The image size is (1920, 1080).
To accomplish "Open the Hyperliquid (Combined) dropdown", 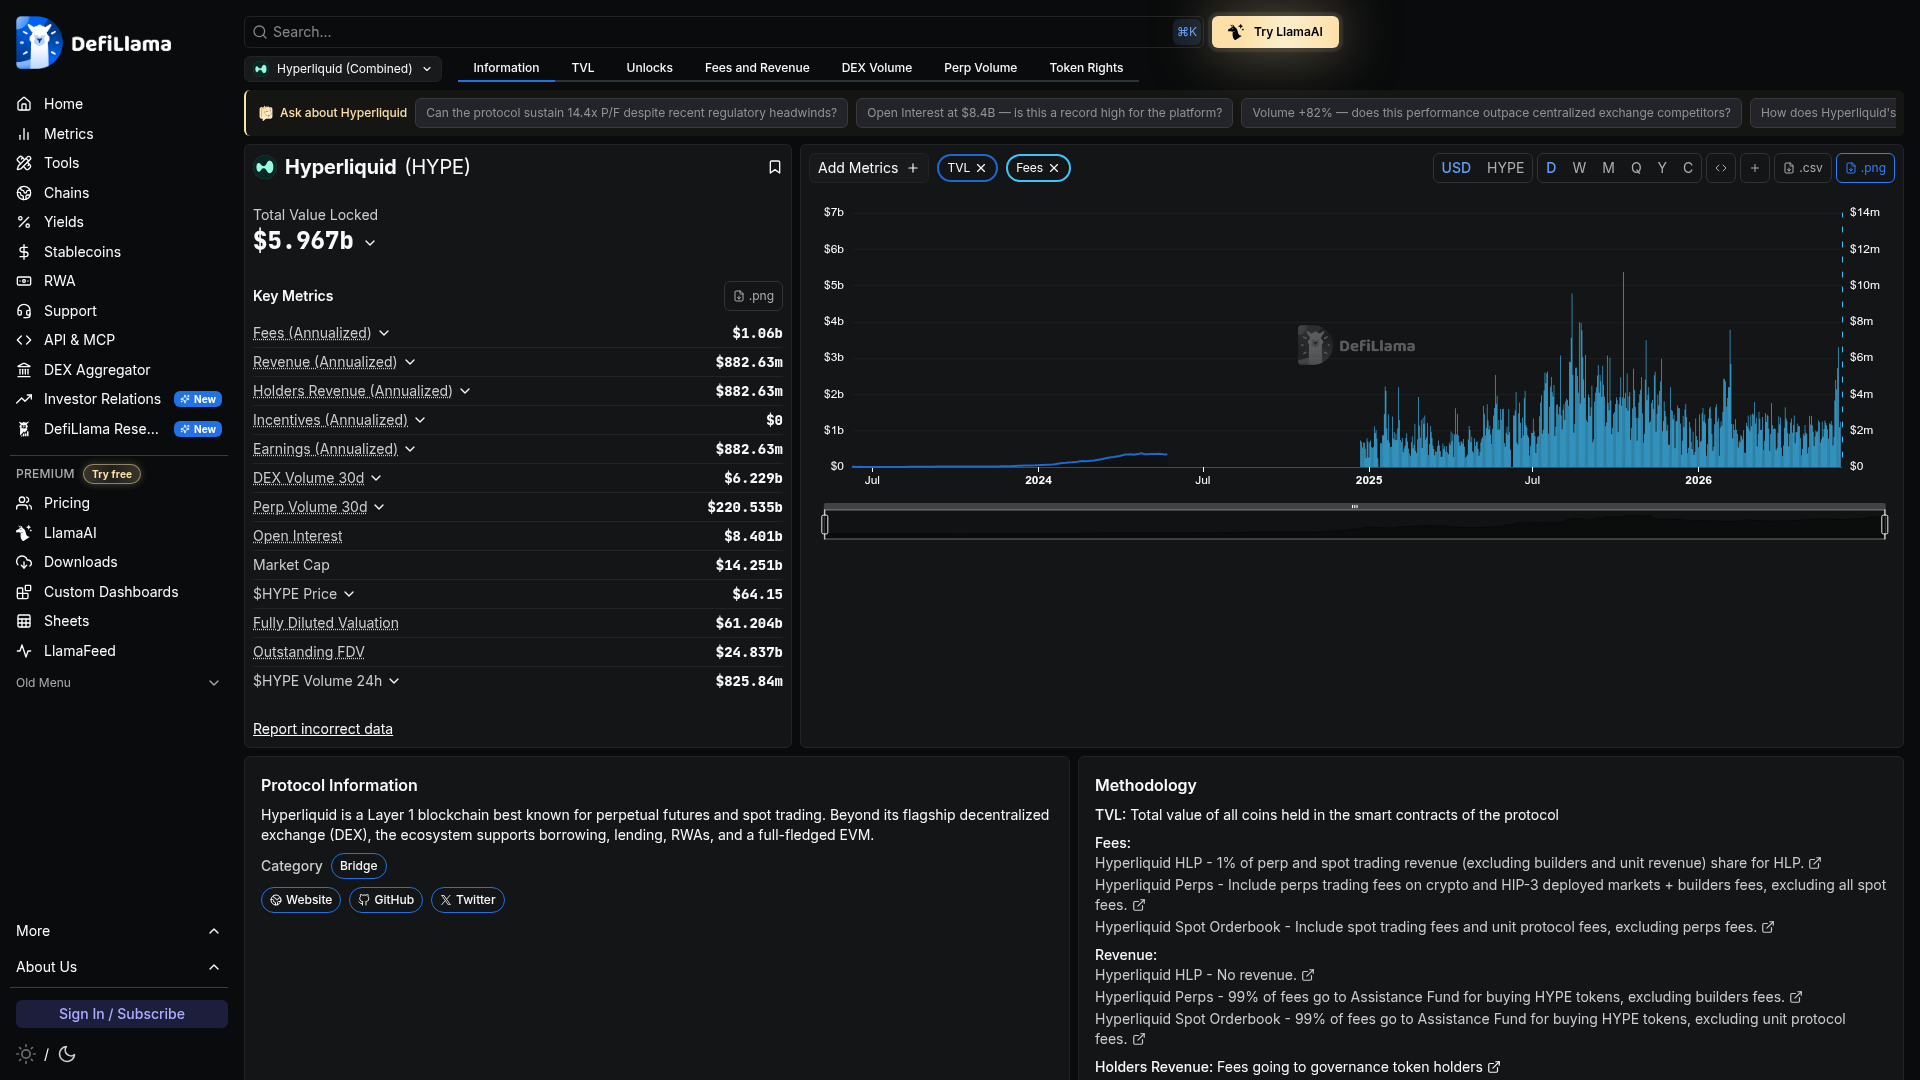I will tap(343, 69).
